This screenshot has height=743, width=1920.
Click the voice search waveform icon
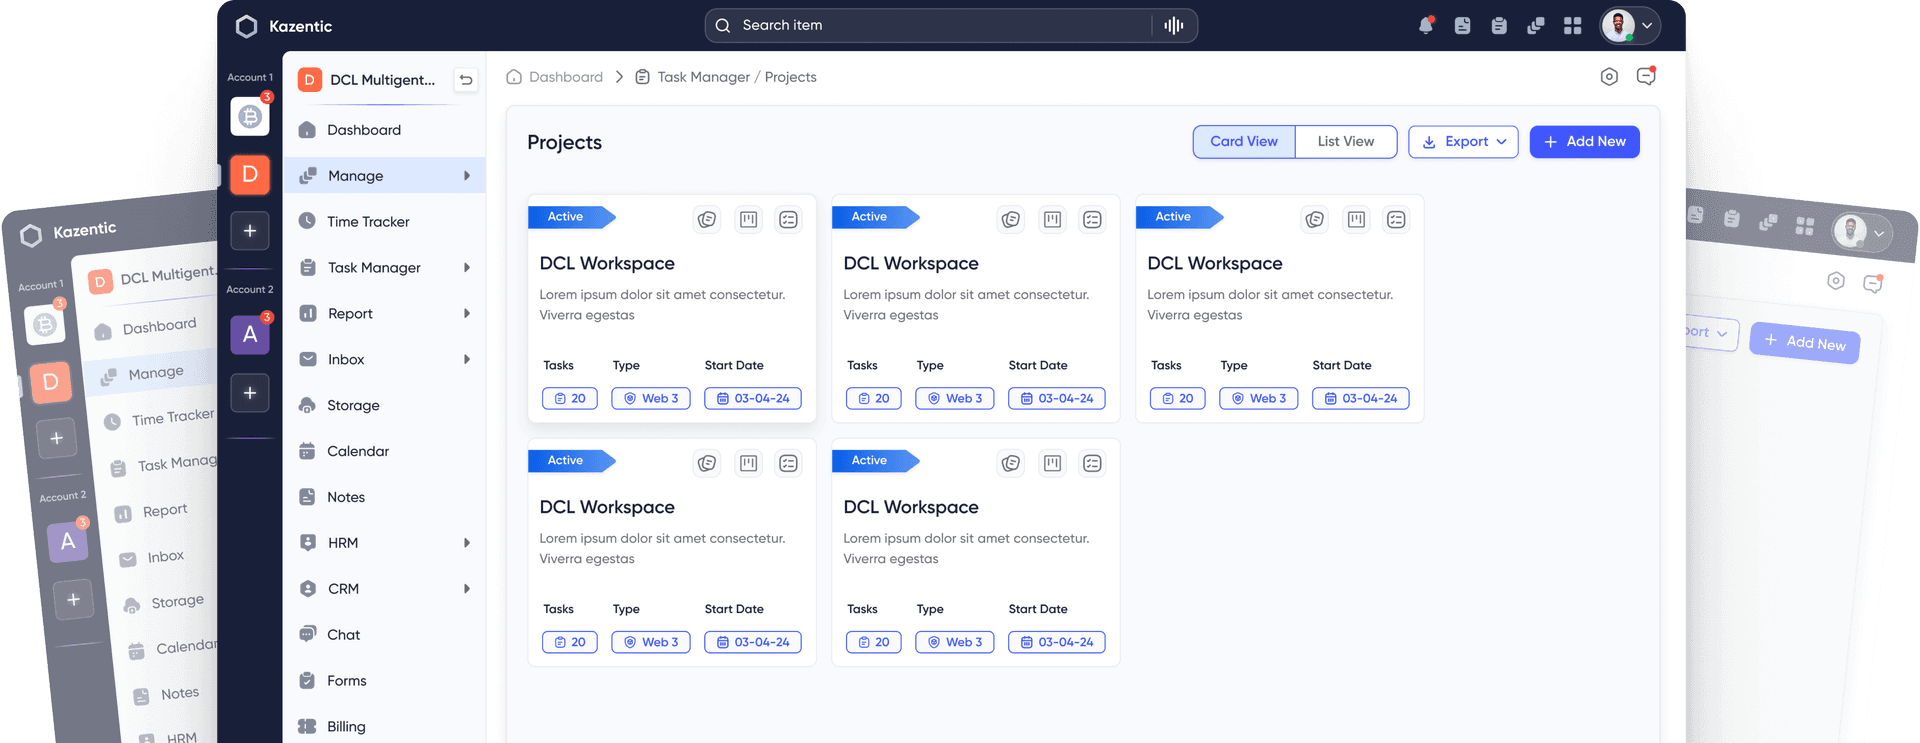coord(1174,26)
